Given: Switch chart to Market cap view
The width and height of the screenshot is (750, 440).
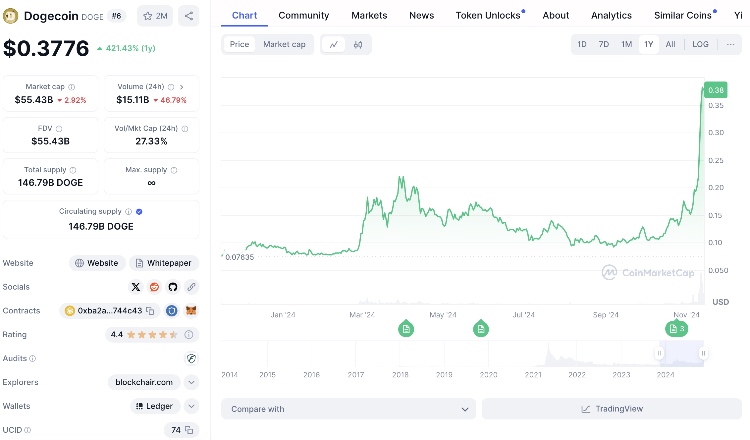Looking at the screenshot, I should (x=284, y=44).
